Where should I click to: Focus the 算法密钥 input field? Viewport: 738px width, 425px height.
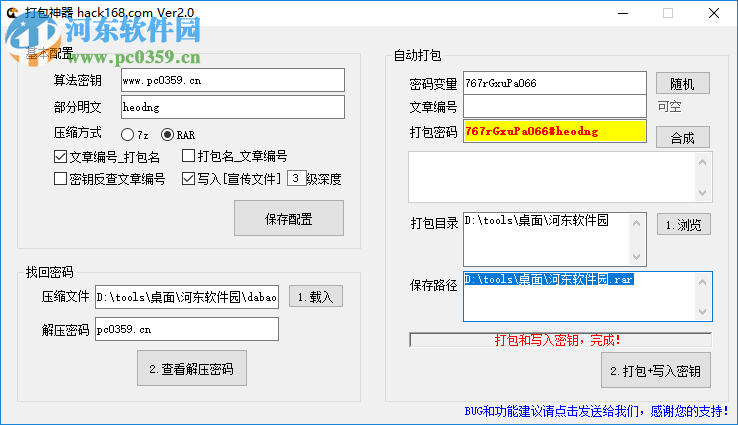(x=233, y=80)
